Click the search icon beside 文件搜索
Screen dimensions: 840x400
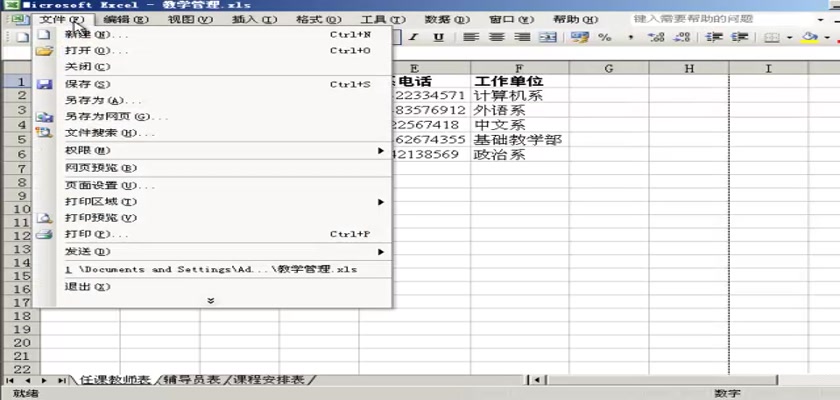point(44,133)
